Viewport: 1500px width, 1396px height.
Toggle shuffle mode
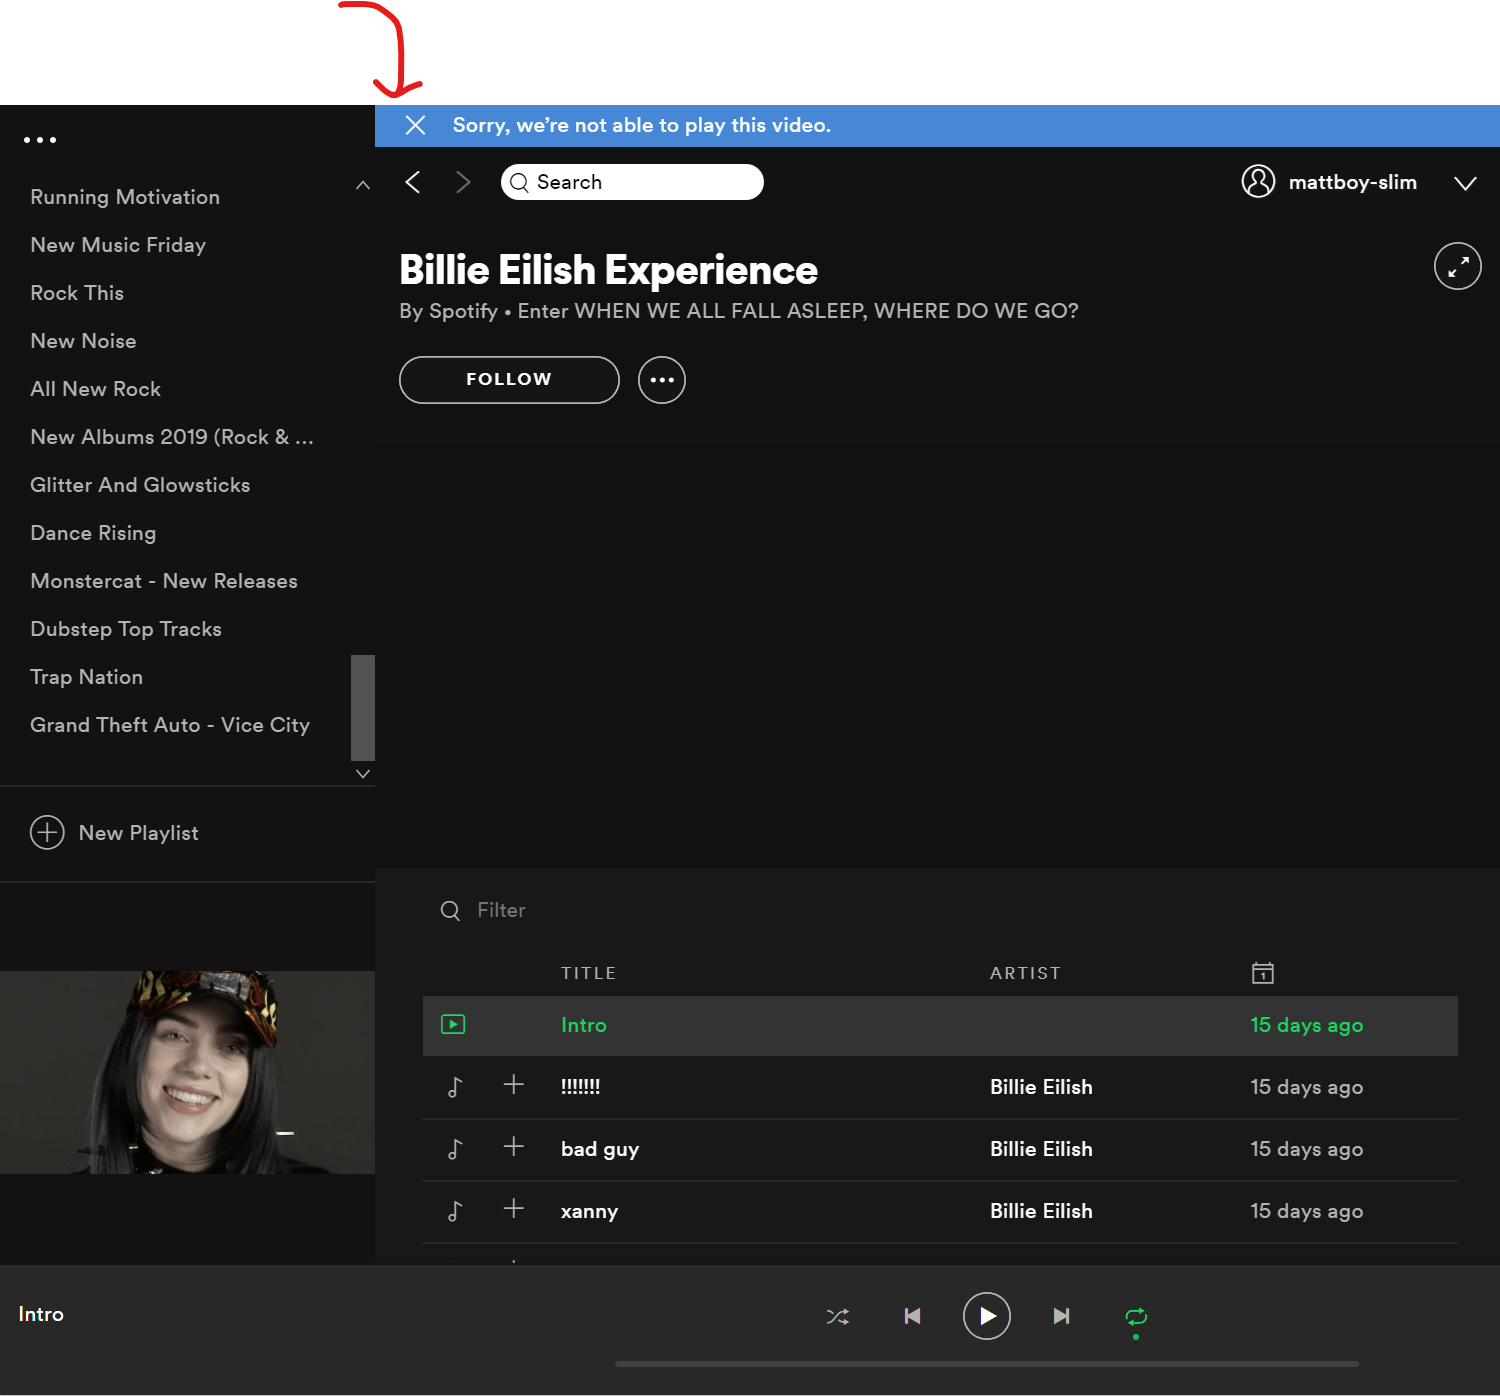[x=838, y=1316]
